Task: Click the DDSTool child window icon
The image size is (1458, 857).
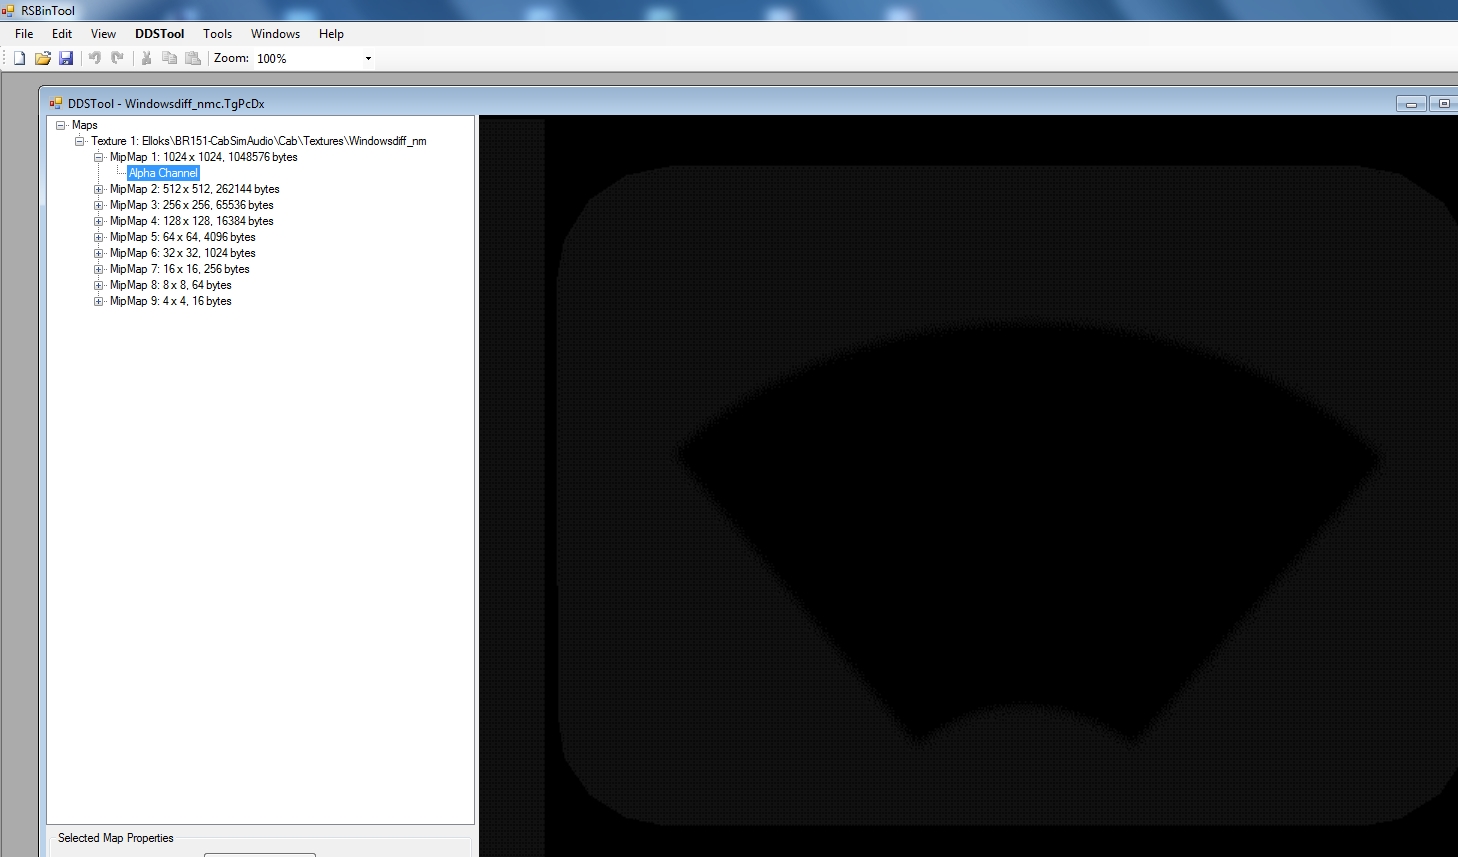Action: [x=56, y=103]
